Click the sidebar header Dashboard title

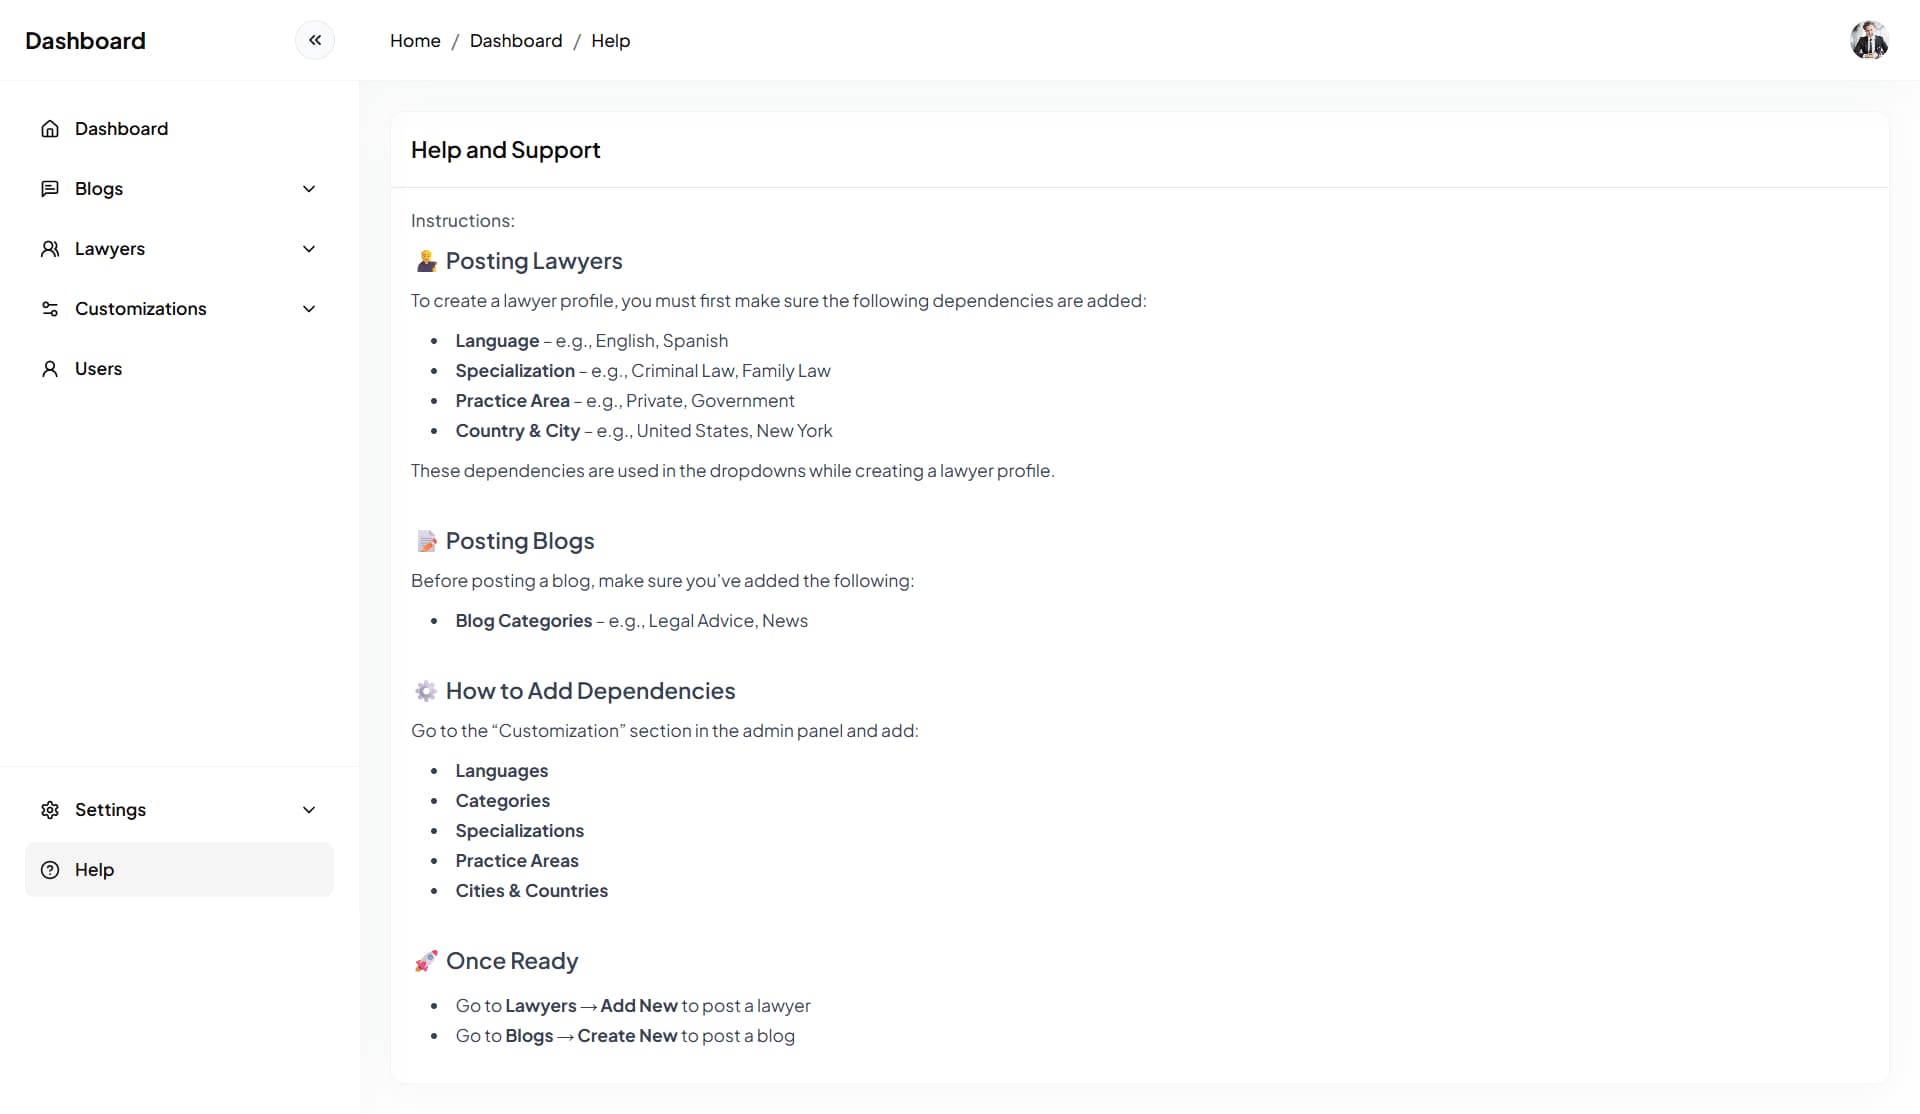click(x=85, y=41)
